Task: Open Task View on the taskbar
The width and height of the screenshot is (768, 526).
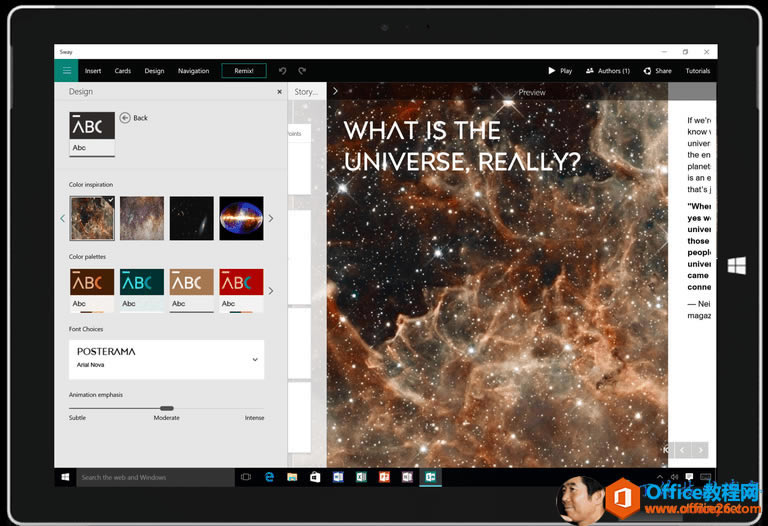Action: (x=246, y=477)
